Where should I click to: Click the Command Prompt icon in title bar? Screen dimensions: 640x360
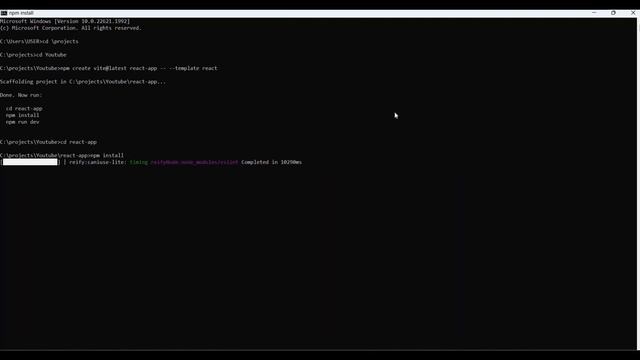pyautogui.click(x=4, y=13)
